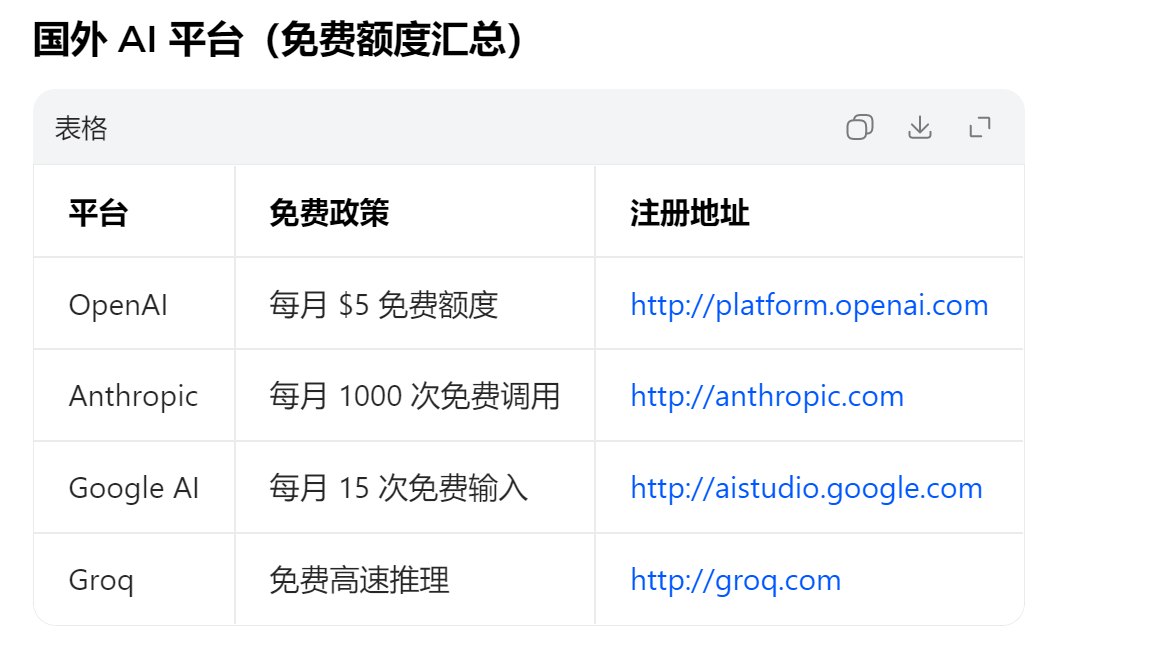
Task: Select the Anthropic table cell
Action: pos(133,396)
